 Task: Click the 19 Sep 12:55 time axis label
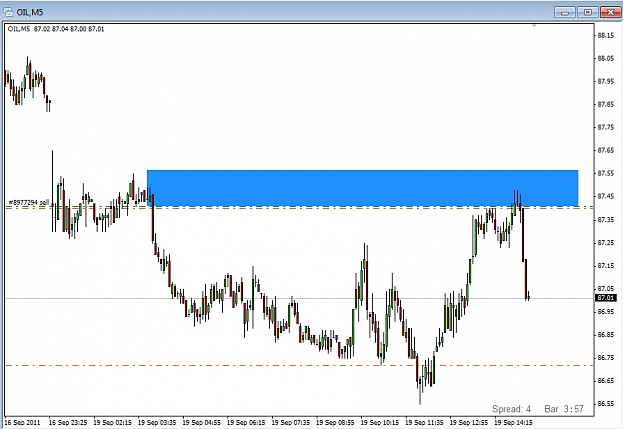[x=469, y=422]
